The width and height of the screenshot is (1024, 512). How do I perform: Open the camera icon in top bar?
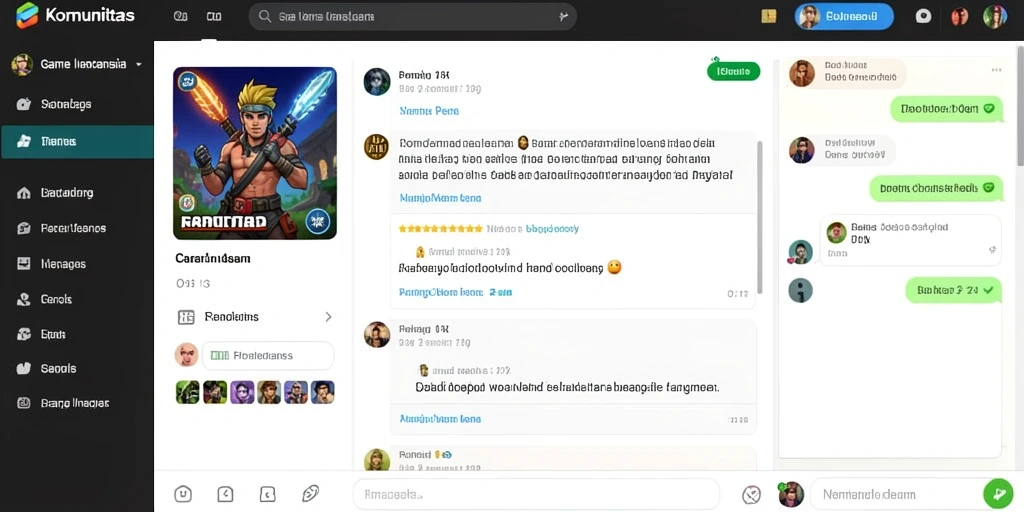(x=923, y=16)
